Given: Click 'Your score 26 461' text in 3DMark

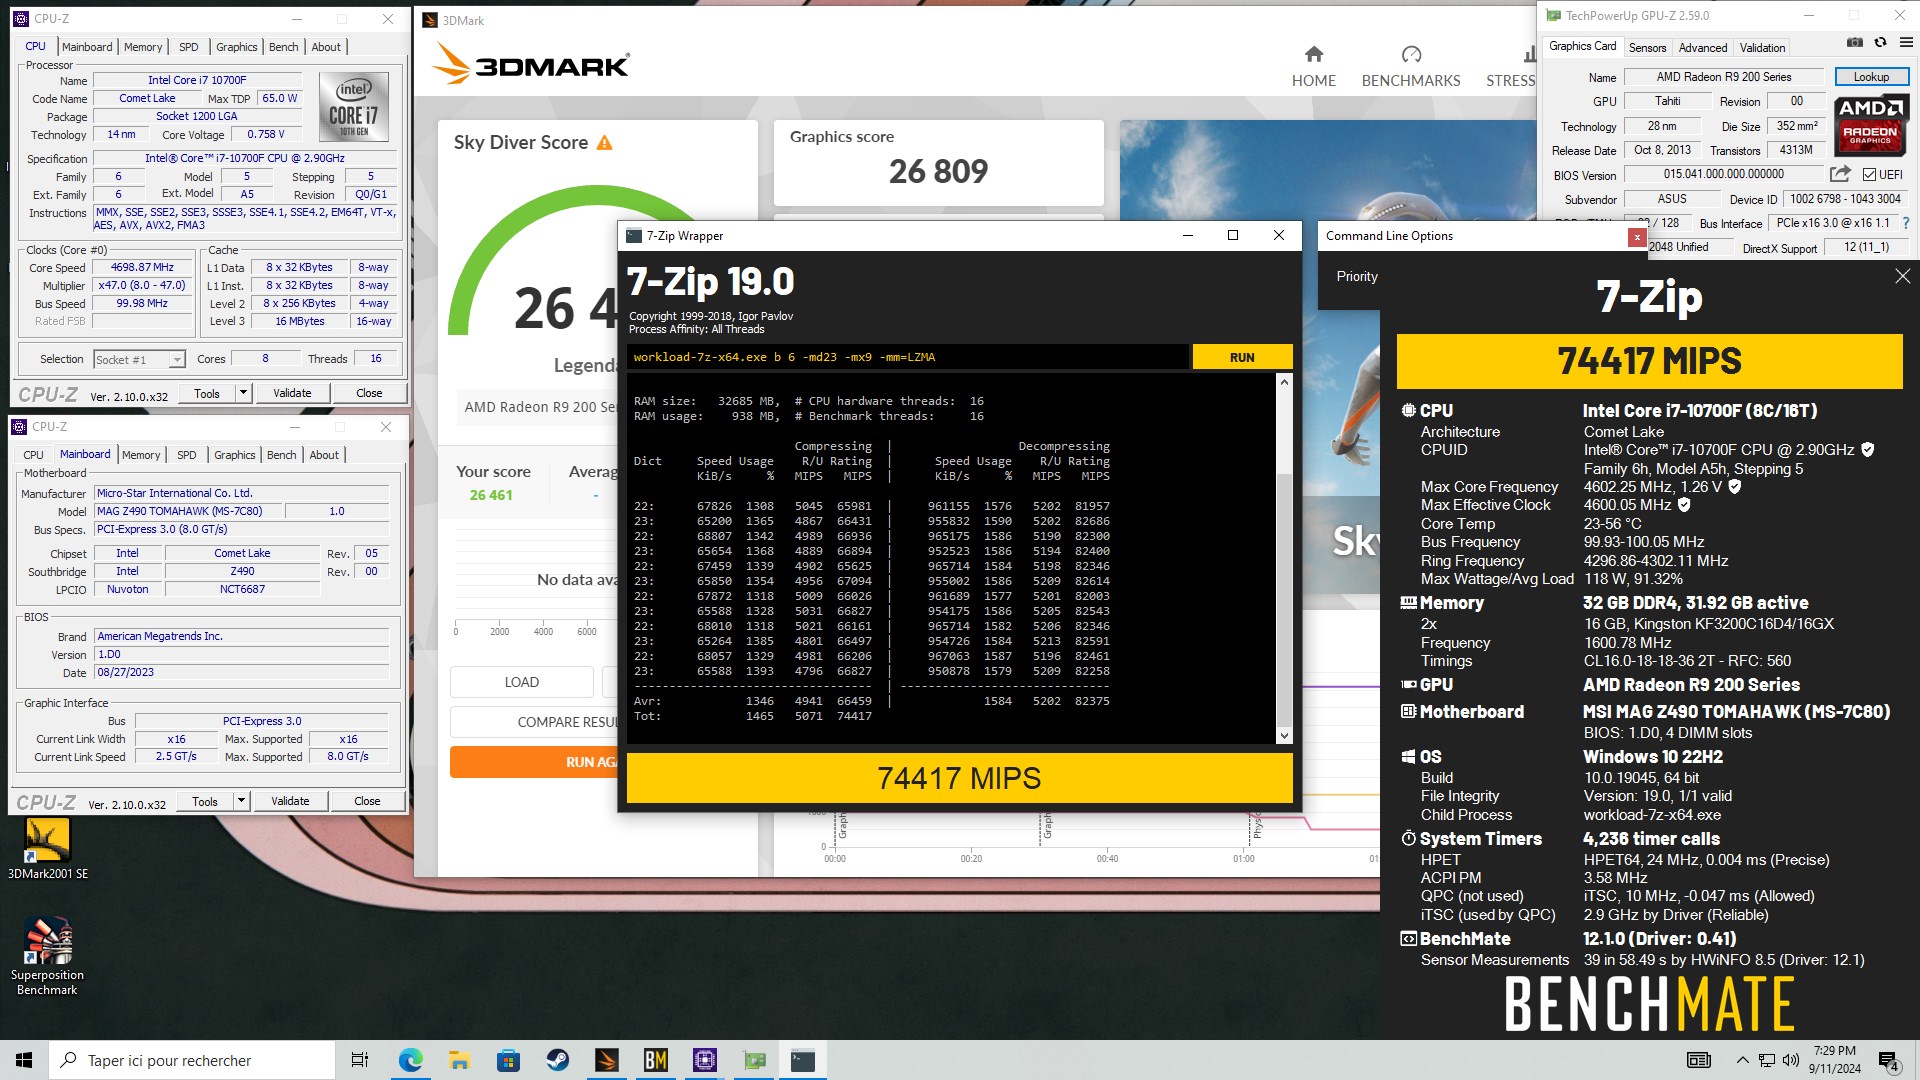Looking at the screenshot, I should point(493,483).
